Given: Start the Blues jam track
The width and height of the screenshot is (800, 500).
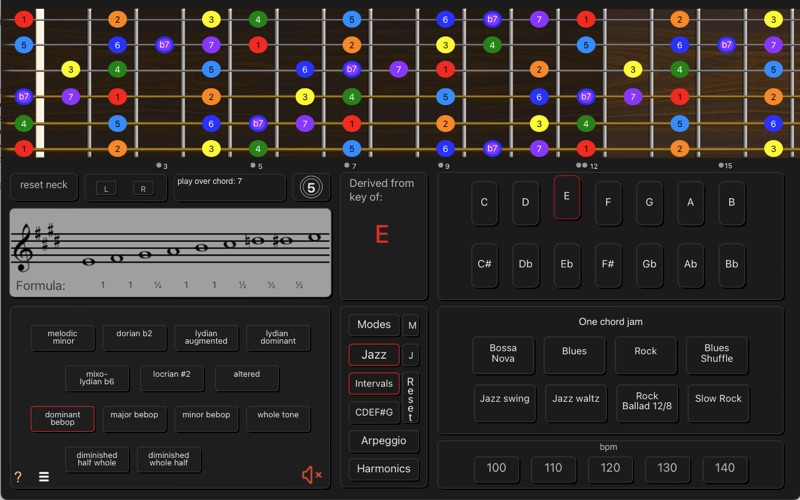Looking at the screenshot, I should [x=574, y=354].
